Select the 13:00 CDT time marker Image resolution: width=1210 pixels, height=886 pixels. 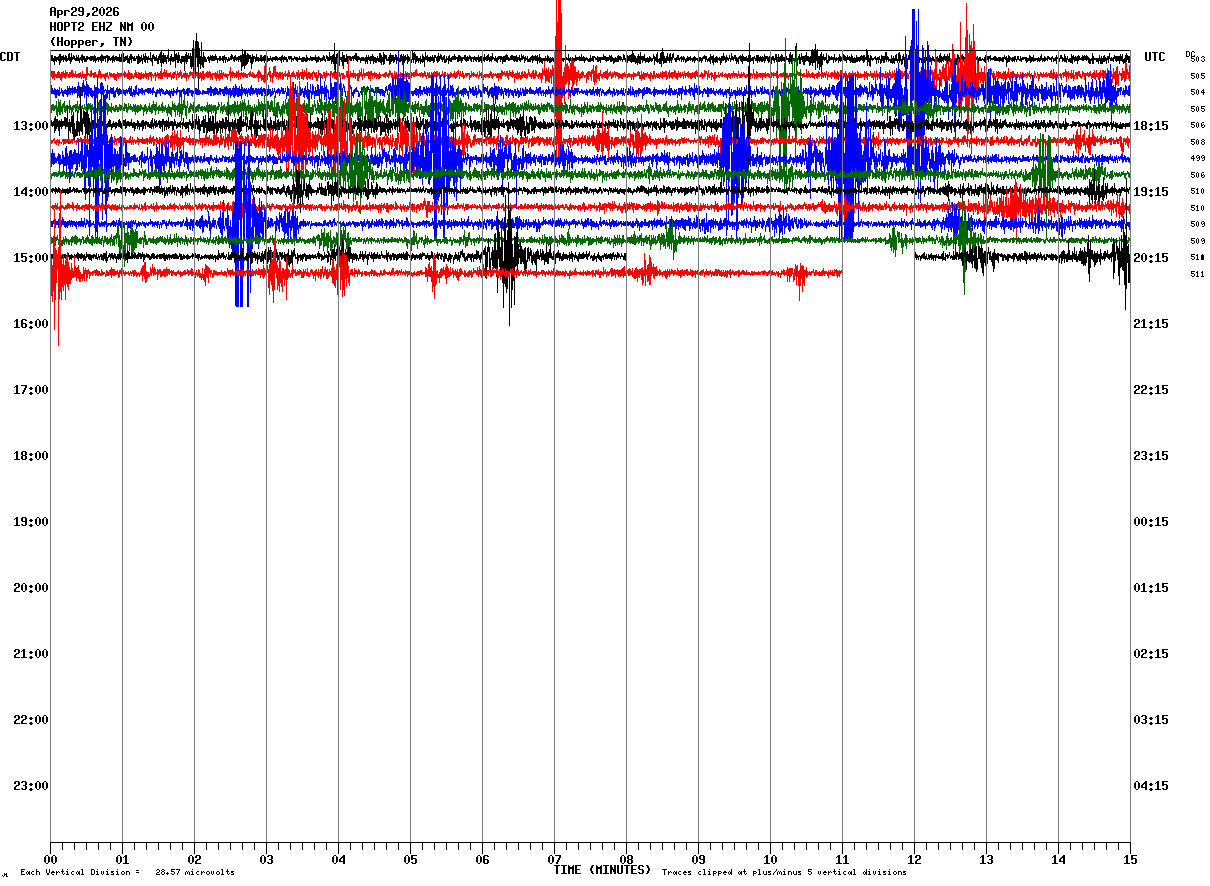click(31, 126)
